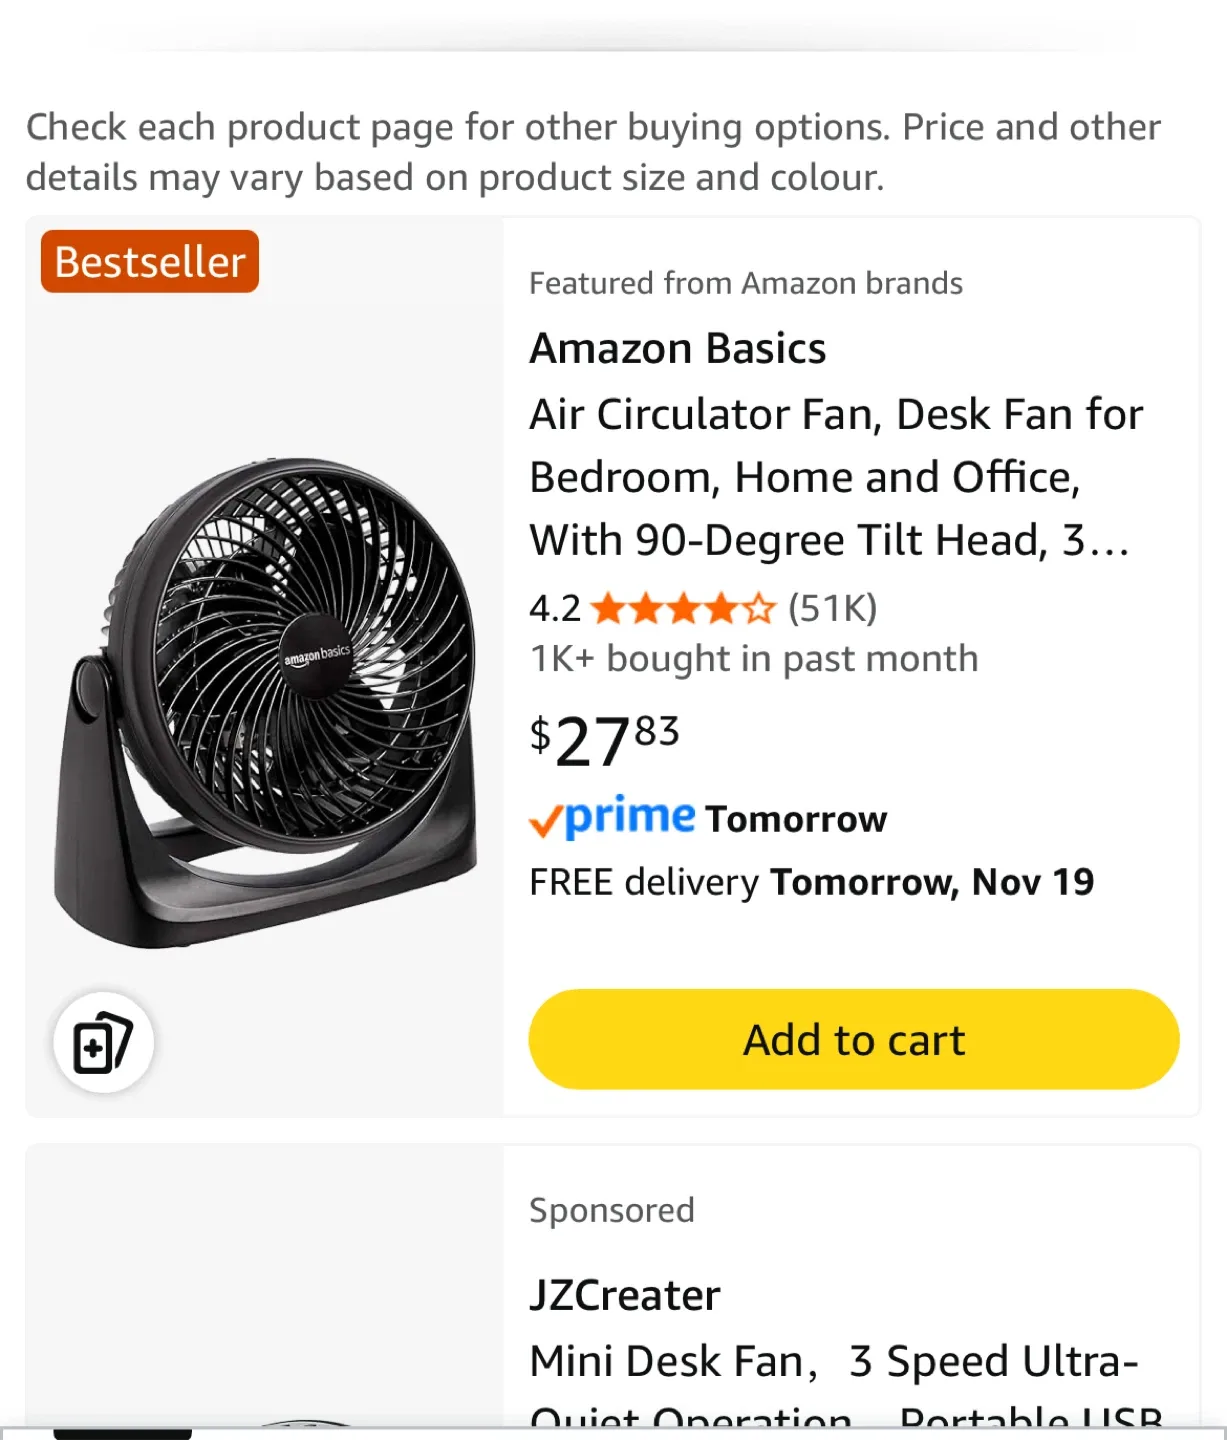1227x1440 pixels.
Task: Click the half-filled fifth star icon
Action: (x=760, y=608)
